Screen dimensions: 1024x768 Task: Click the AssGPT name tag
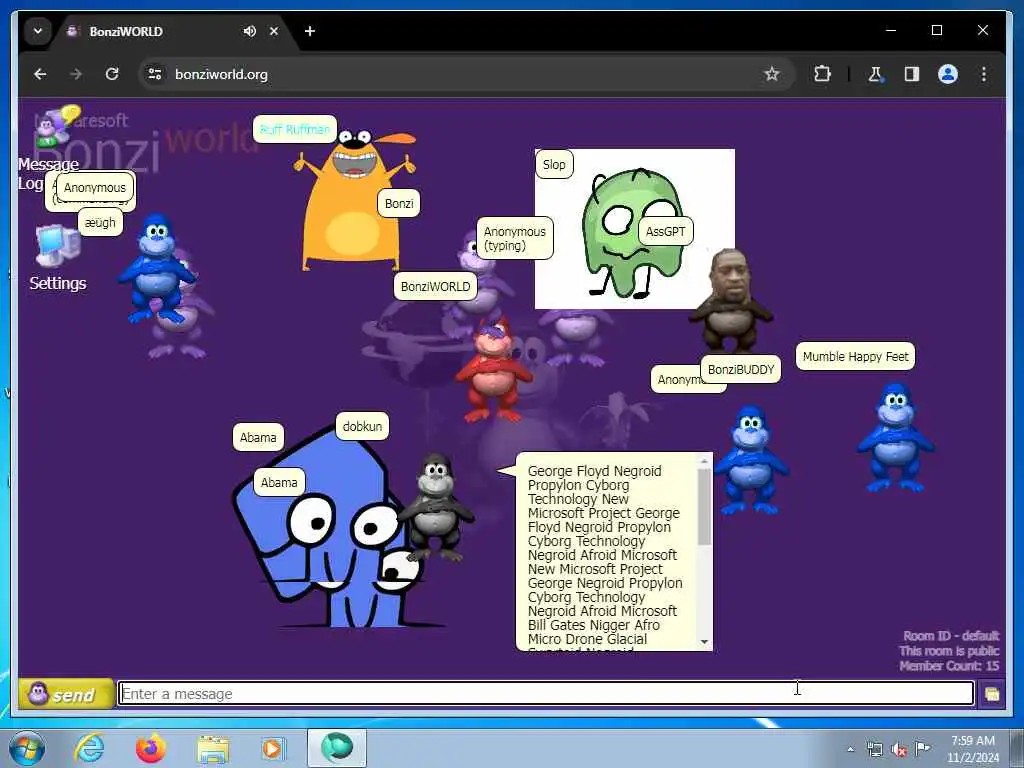point(665,231)
